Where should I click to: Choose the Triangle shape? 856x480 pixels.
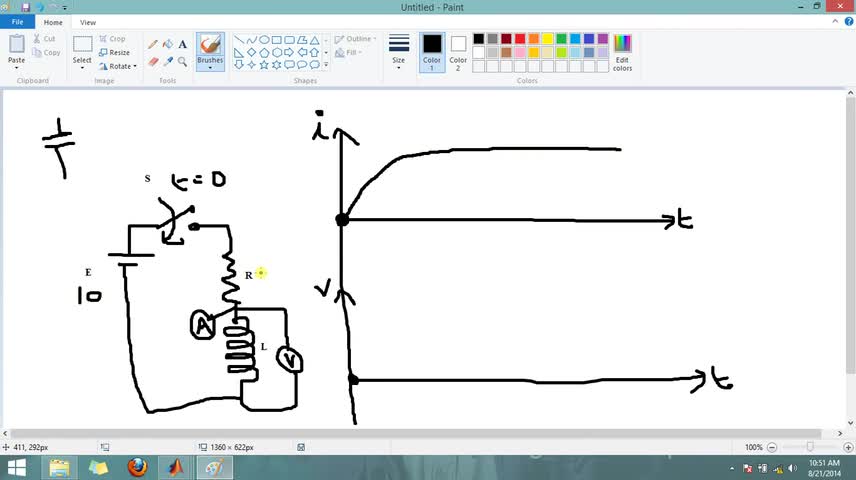[314, 40]
